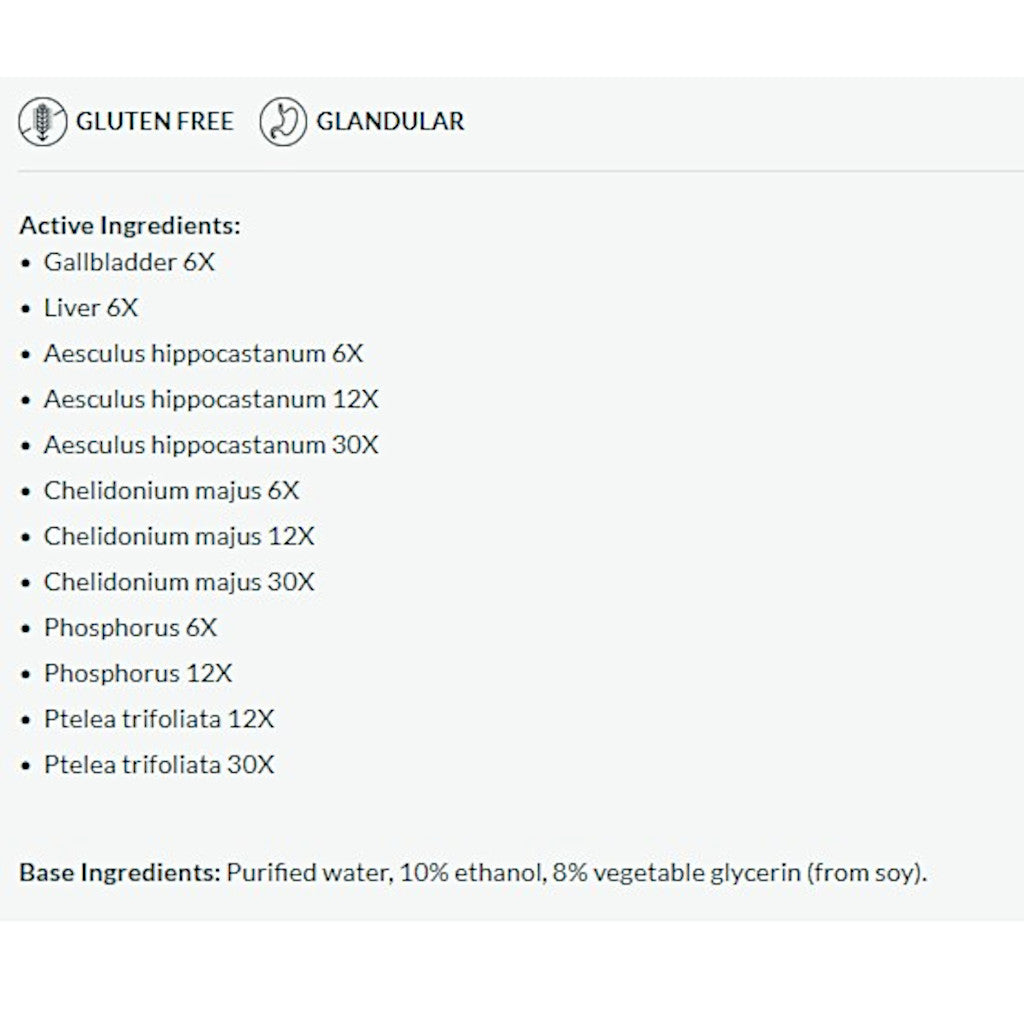This screenshot has width=1024, height=1024.
Task: Click Aesculus hippocastanum 12X entry
Action: tap(211, 399)
